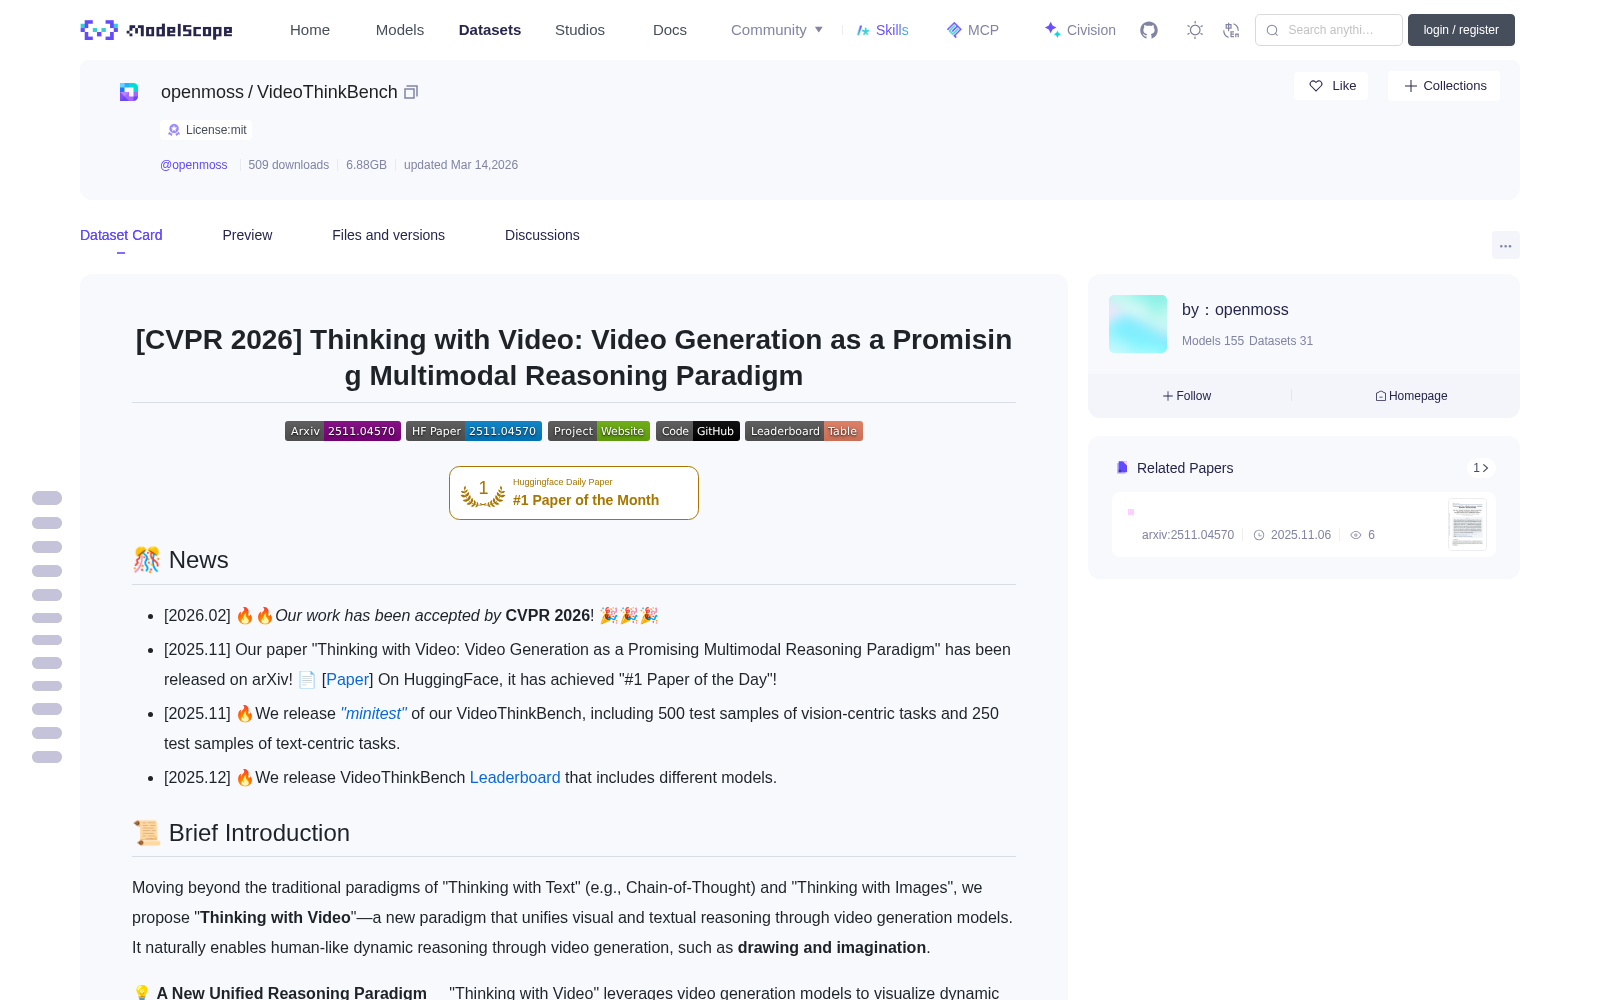Open the Models navigation item

click(400, 30)
